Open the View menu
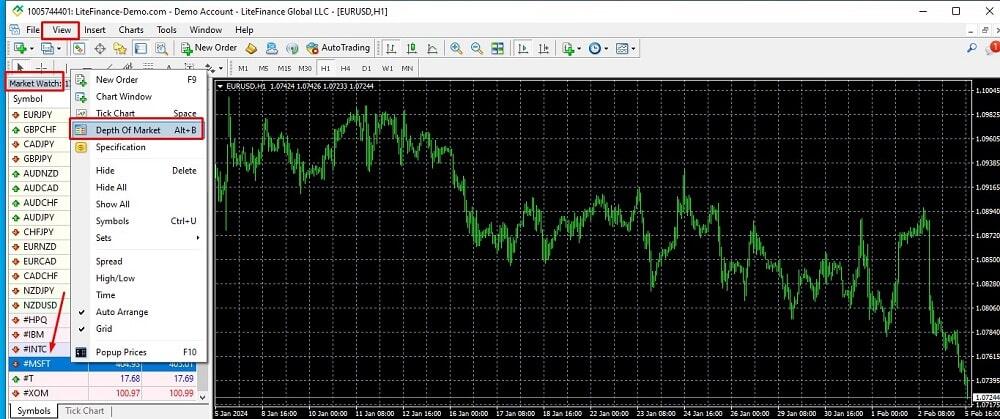The image size is (1000, 419). tap(62, 30)
